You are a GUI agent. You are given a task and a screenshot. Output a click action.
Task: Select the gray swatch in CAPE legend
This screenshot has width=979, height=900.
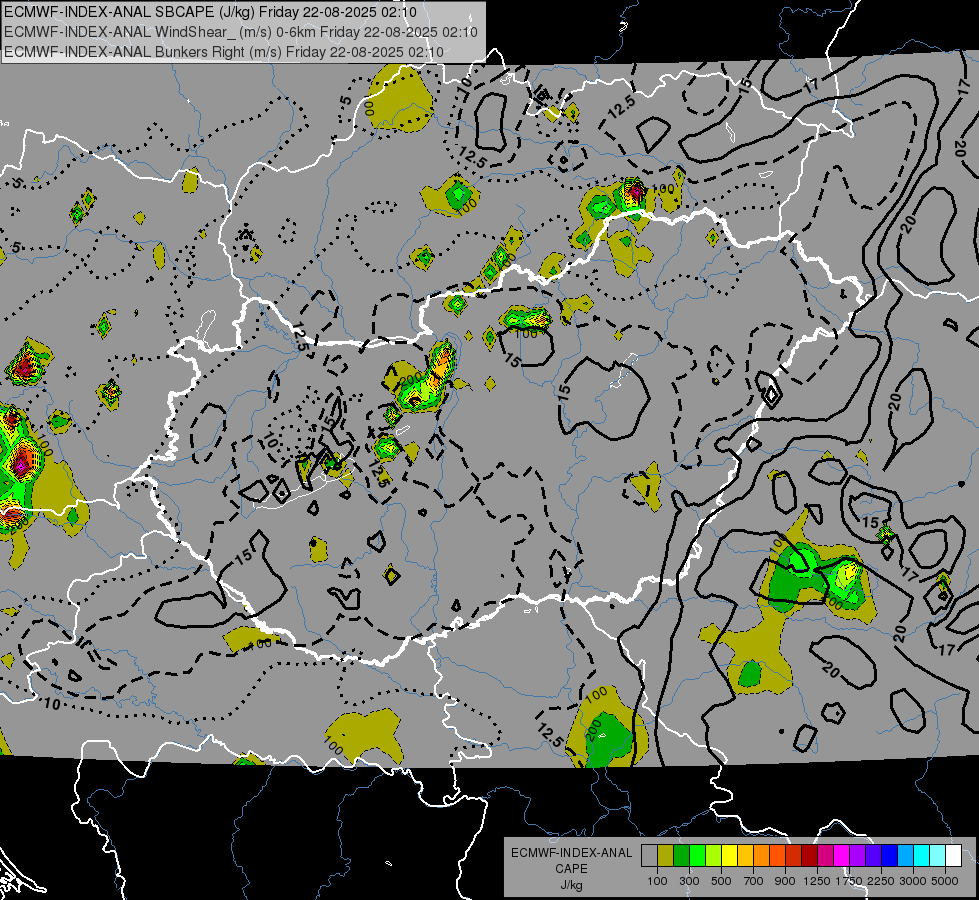[649, 856]
